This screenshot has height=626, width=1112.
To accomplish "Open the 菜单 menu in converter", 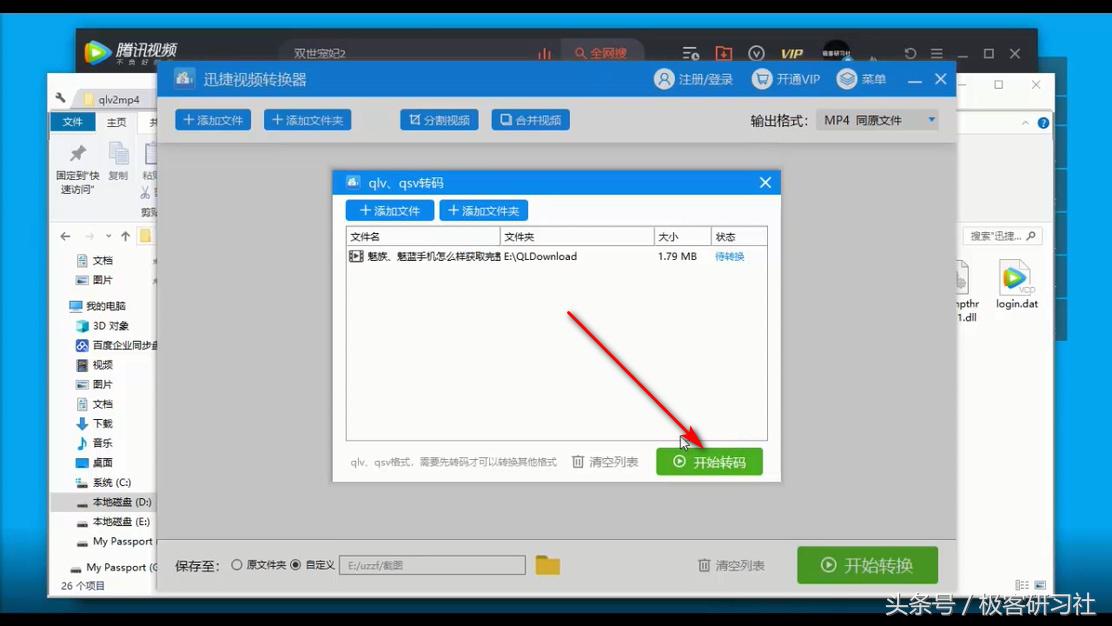I will pyautogui.click(x=861, y=79).
